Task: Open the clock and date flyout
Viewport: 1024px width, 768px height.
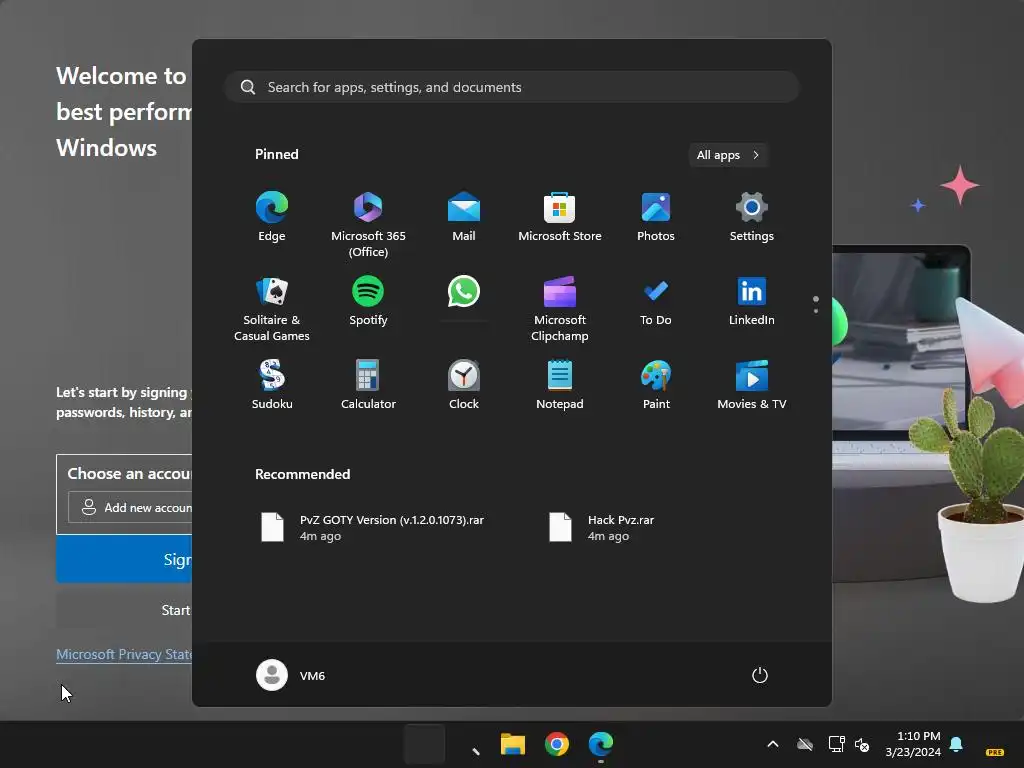Action: pyautogui.click(x=913, y=744)
